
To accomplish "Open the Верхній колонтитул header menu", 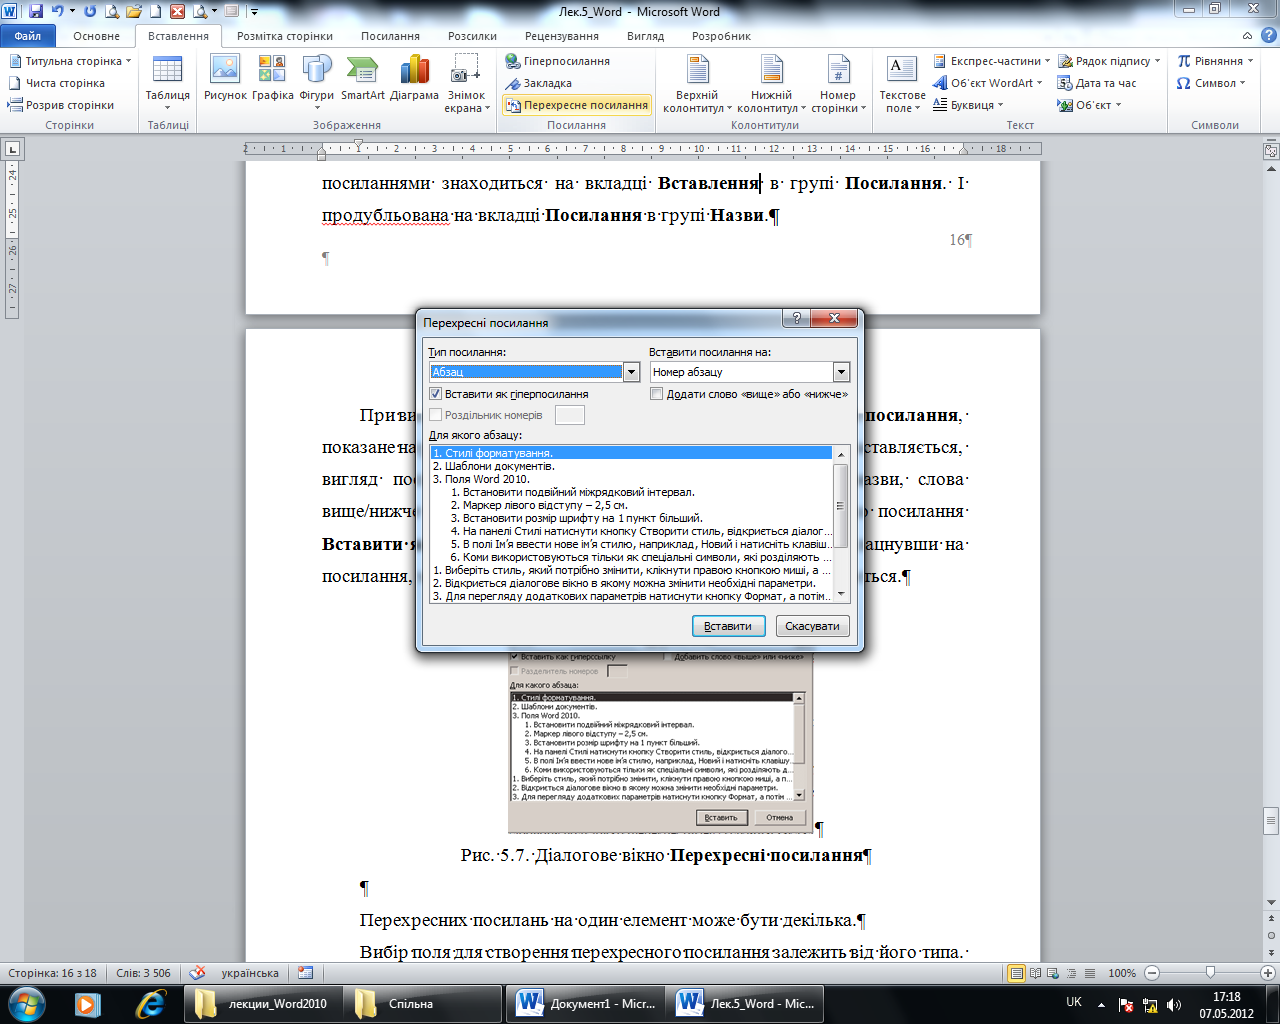I will click(x=697, y=84).
